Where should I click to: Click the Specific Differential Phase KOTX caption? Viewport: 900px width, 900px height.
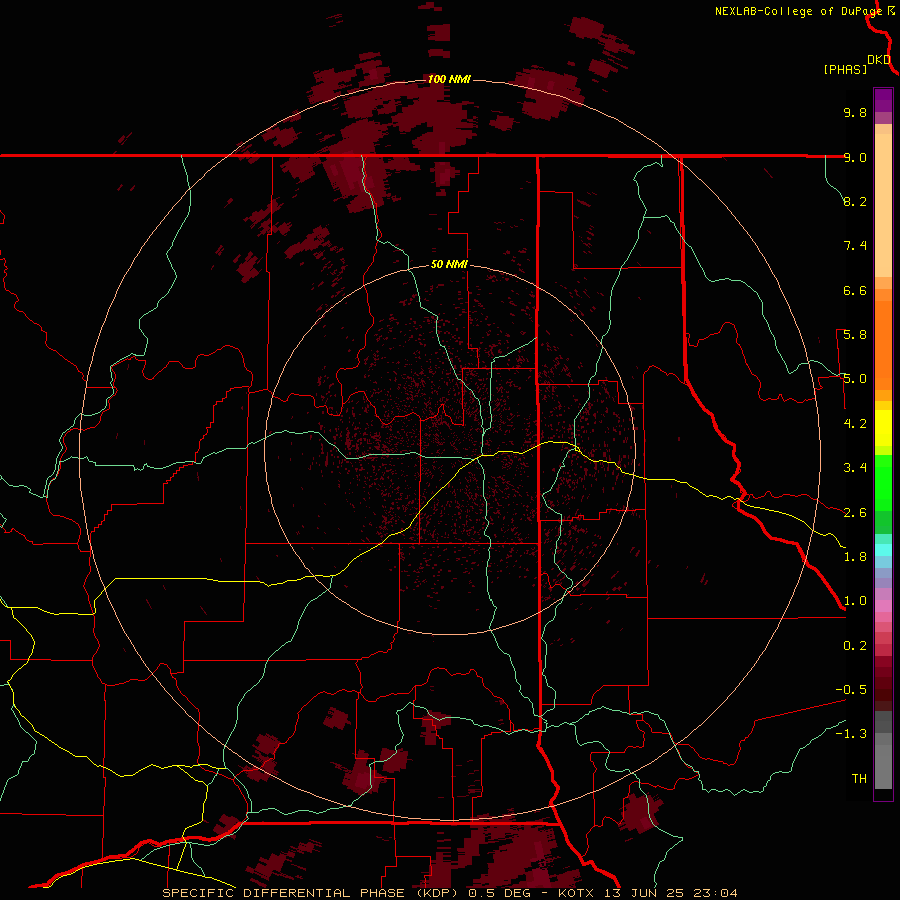pyautogui.click(x=450, y=893)
